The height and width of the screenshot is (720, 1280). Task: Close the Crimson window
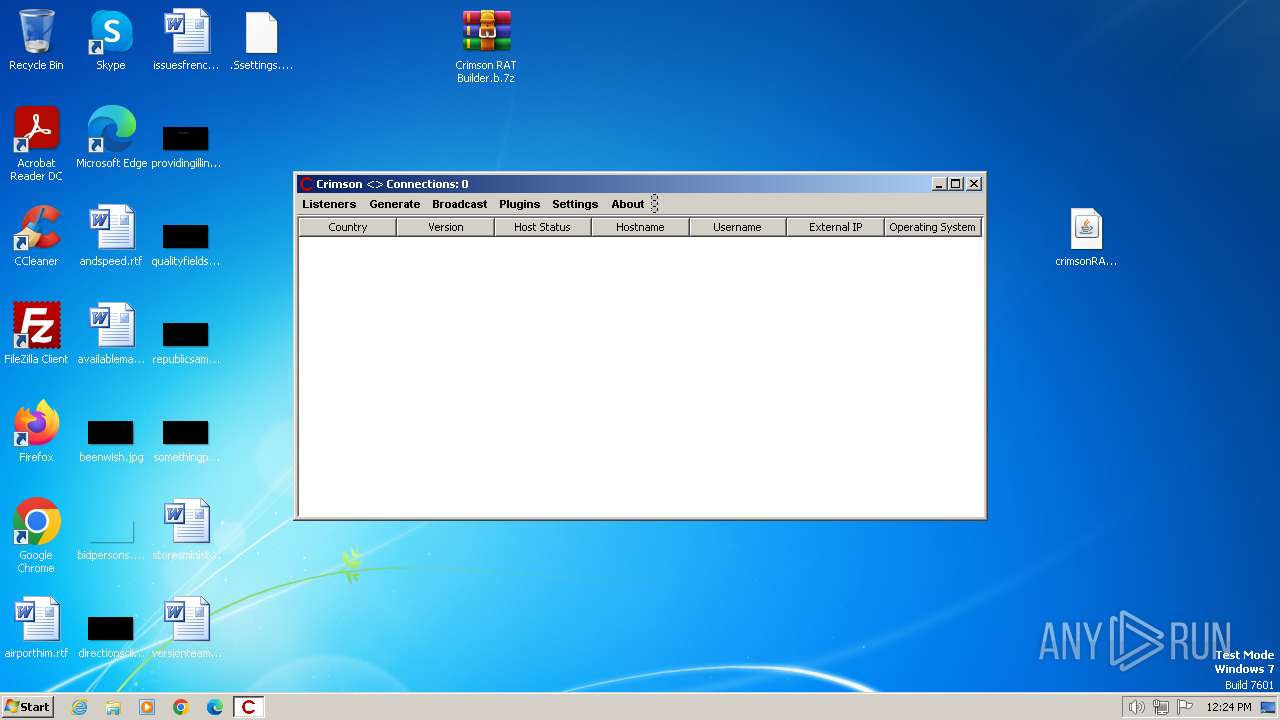coord(974,184)
